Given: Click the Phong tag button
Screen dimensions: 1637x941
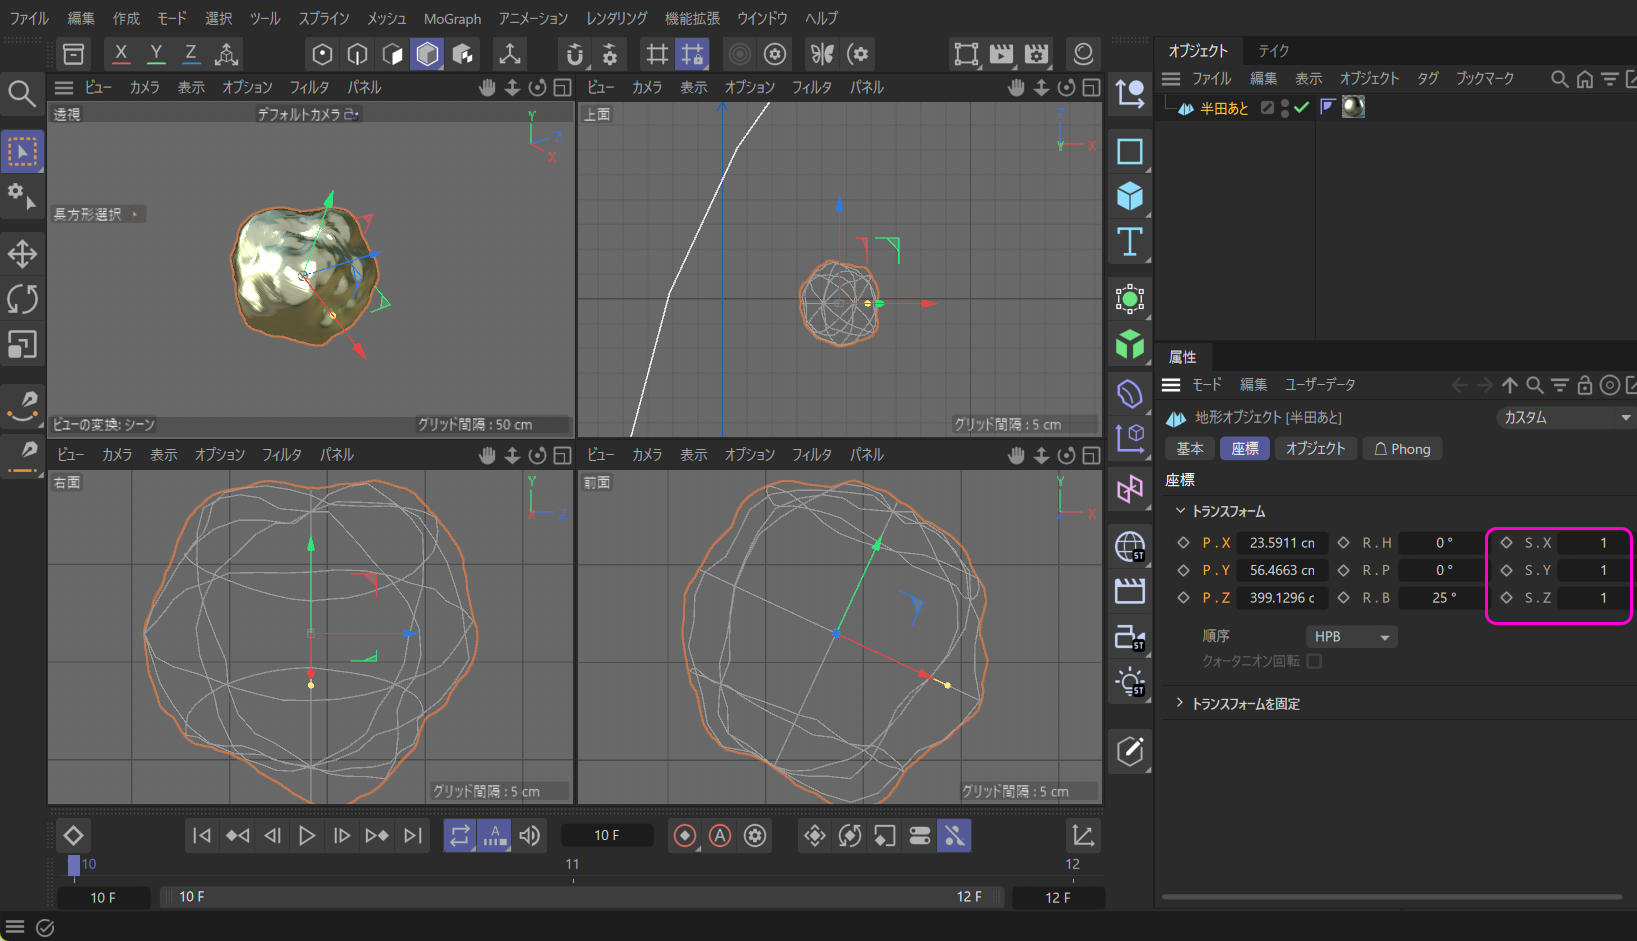Looking at the screenshot, I should [1402, 449].
